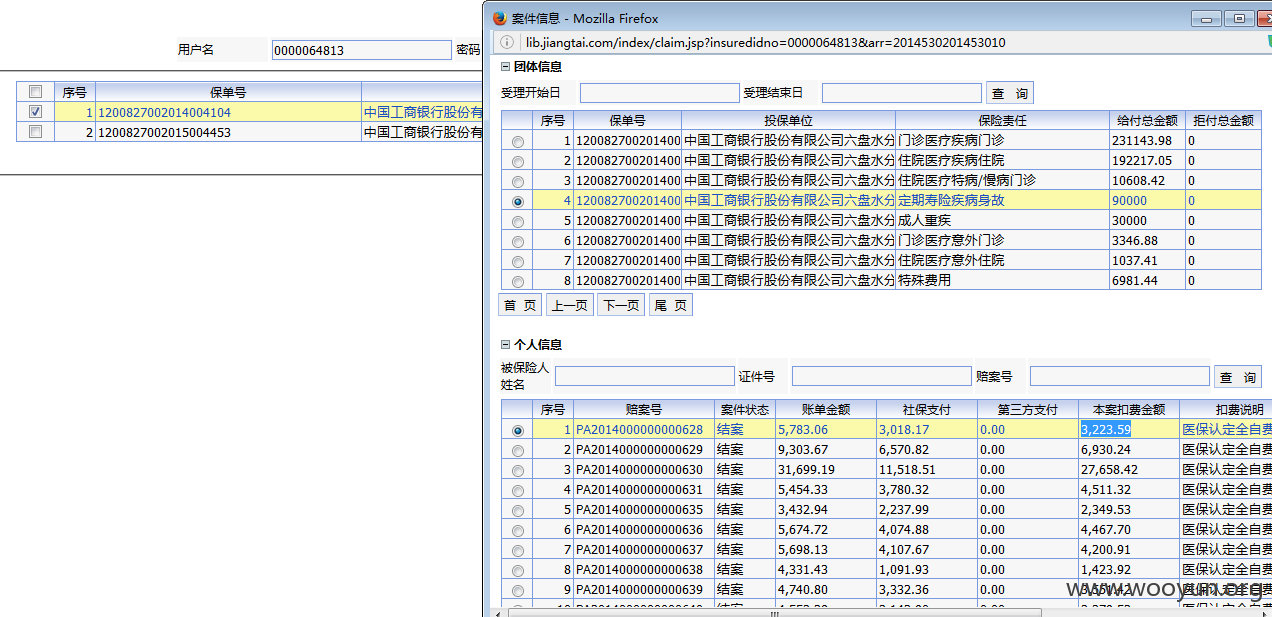Click claim number PA2014000000000639
Screen dimensions: 1272x617
639,590
